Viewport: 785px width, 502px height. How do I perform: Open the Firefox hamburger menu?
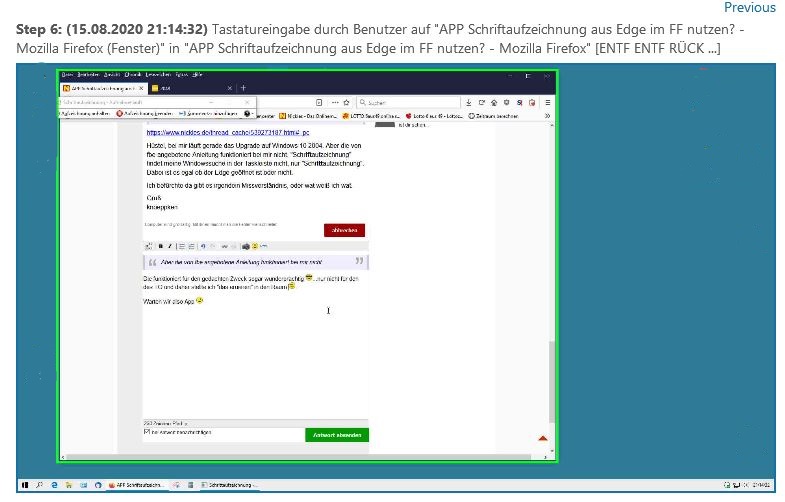(548, 103)
